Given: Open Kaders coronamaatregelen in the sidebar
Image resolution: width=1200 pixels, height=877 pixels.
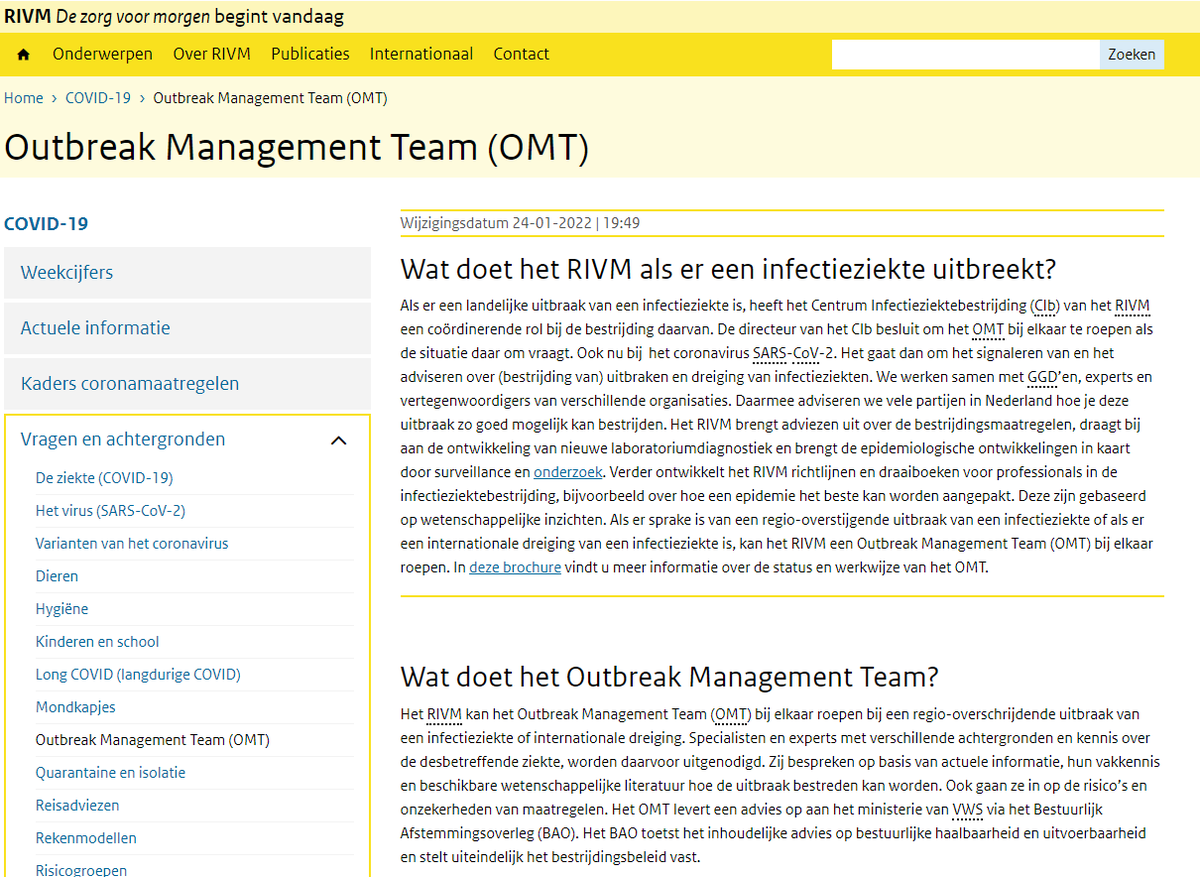Looking at the screenshot, I should coord(187,384).
